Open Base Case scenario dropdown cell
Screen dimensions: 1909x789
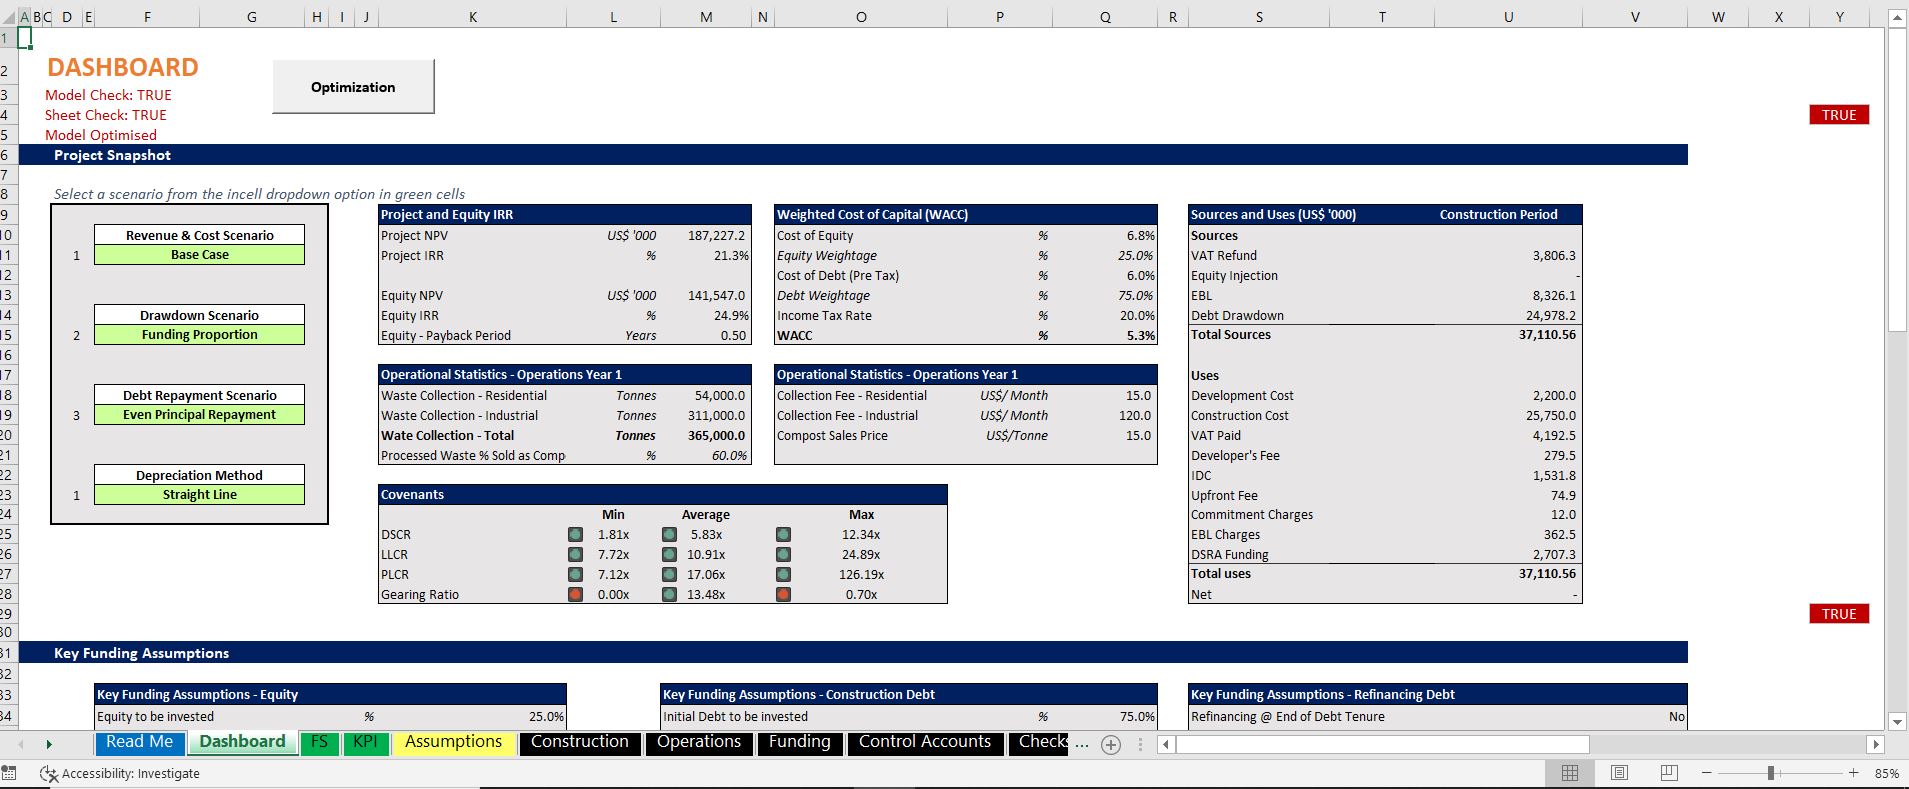click(199, 255)
